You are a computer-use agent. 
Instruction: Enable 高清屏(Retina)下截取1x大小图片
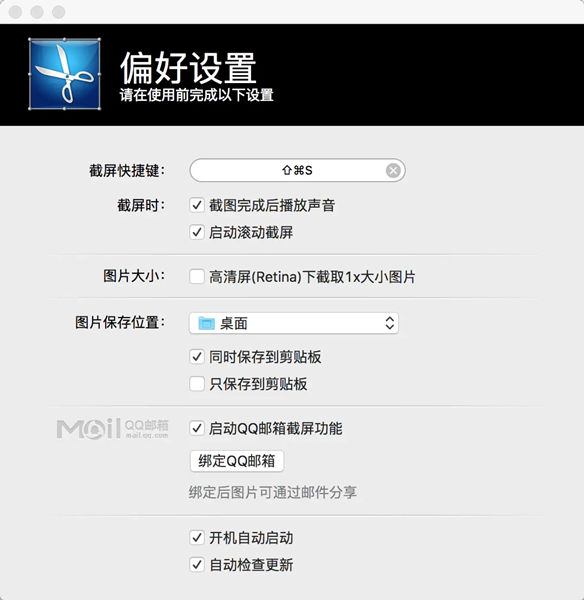coord(197,276)
